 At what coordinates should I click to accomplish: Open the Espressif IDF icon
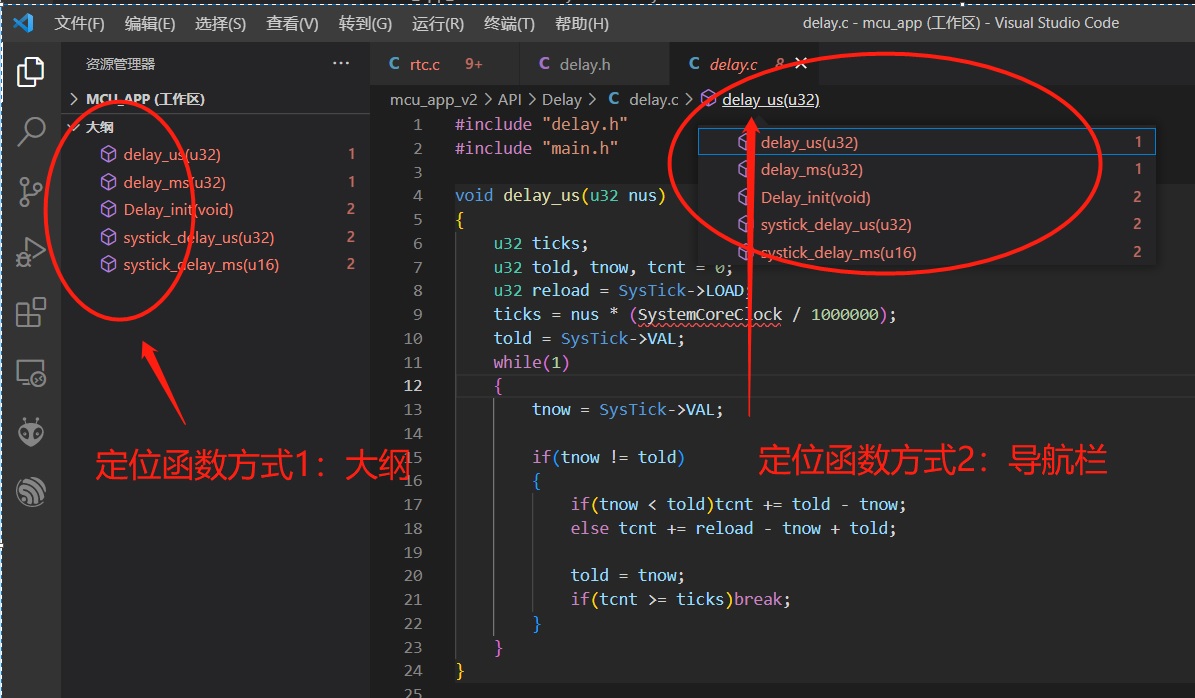tap(31, 491)
